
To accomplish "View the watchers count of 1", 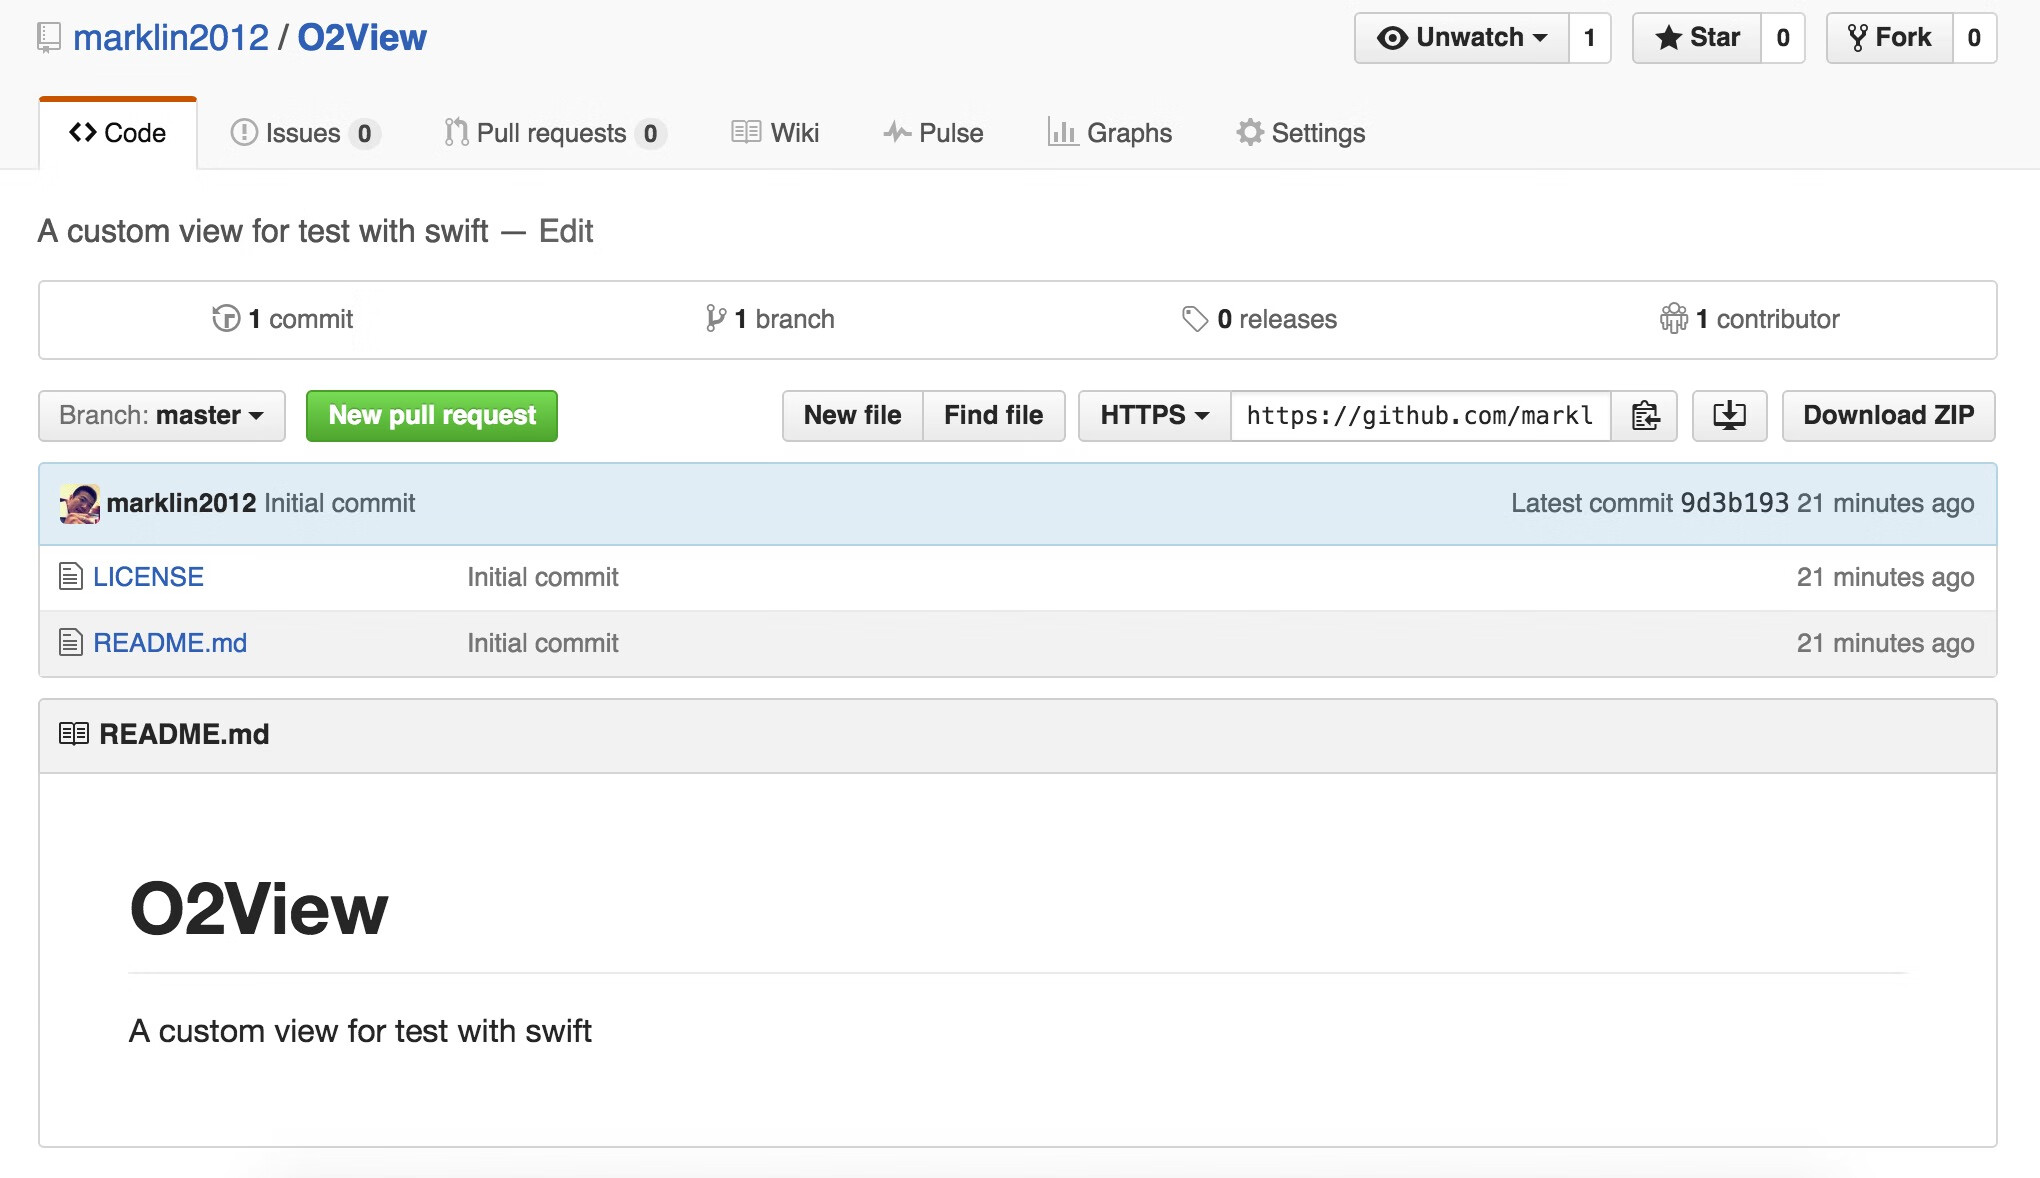I will tap(1590, 38).
